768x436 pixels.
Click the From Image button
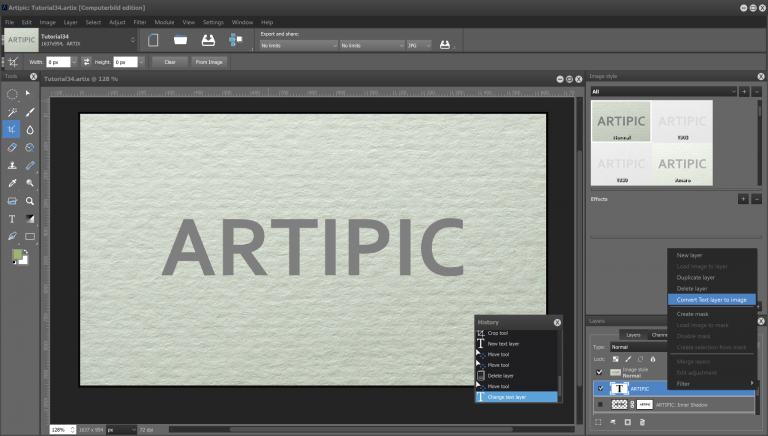[209, 61]
